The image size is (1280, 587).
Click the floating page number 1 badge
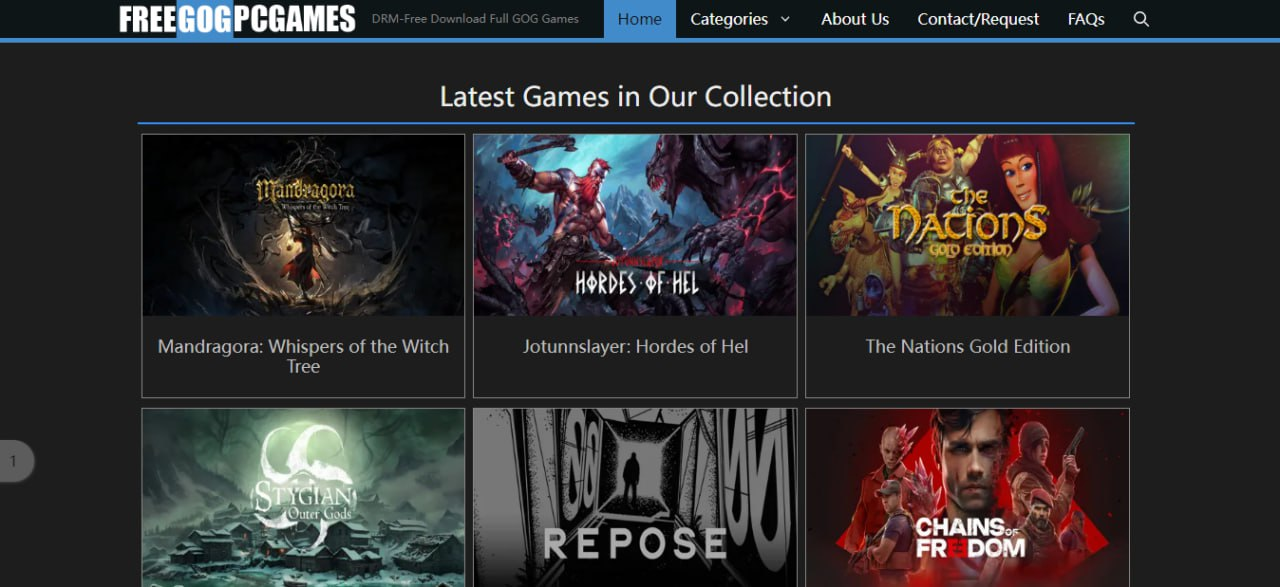click(14, 461)
